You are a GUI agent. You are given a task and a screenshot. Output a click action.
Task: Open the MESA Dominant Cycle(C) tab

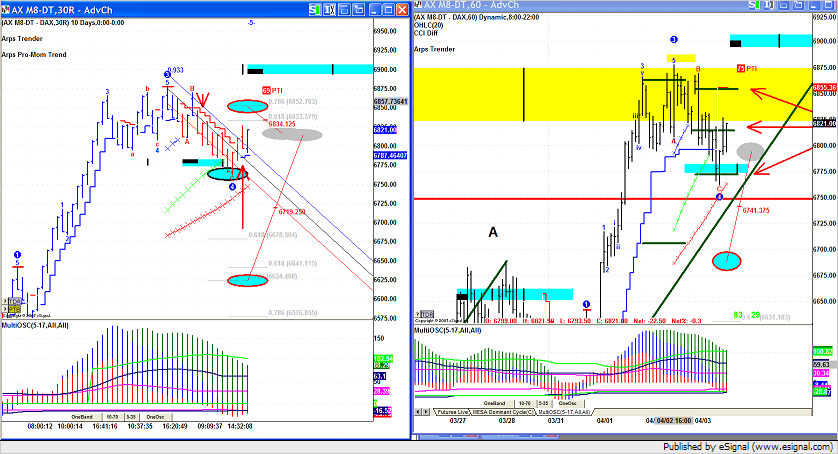tap(508, 412)
